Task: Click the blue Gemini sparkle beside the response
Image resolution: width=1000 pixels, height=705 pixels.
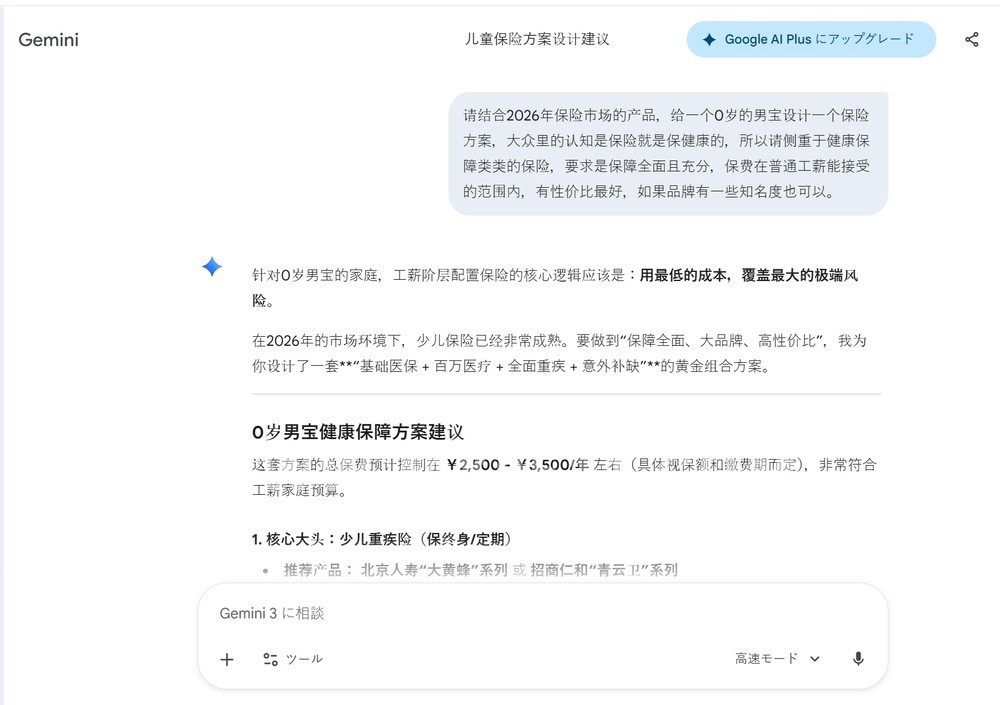Action: [x=212, y=267]
